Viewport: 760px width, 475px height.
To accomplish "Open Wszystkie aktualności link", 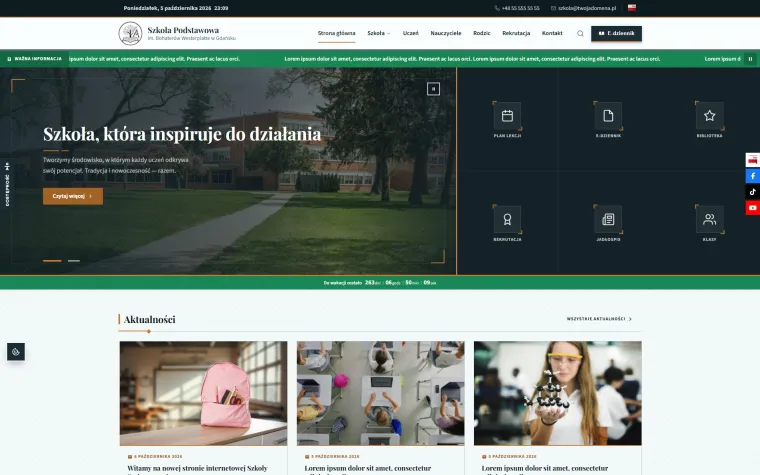I will point(599,319).
